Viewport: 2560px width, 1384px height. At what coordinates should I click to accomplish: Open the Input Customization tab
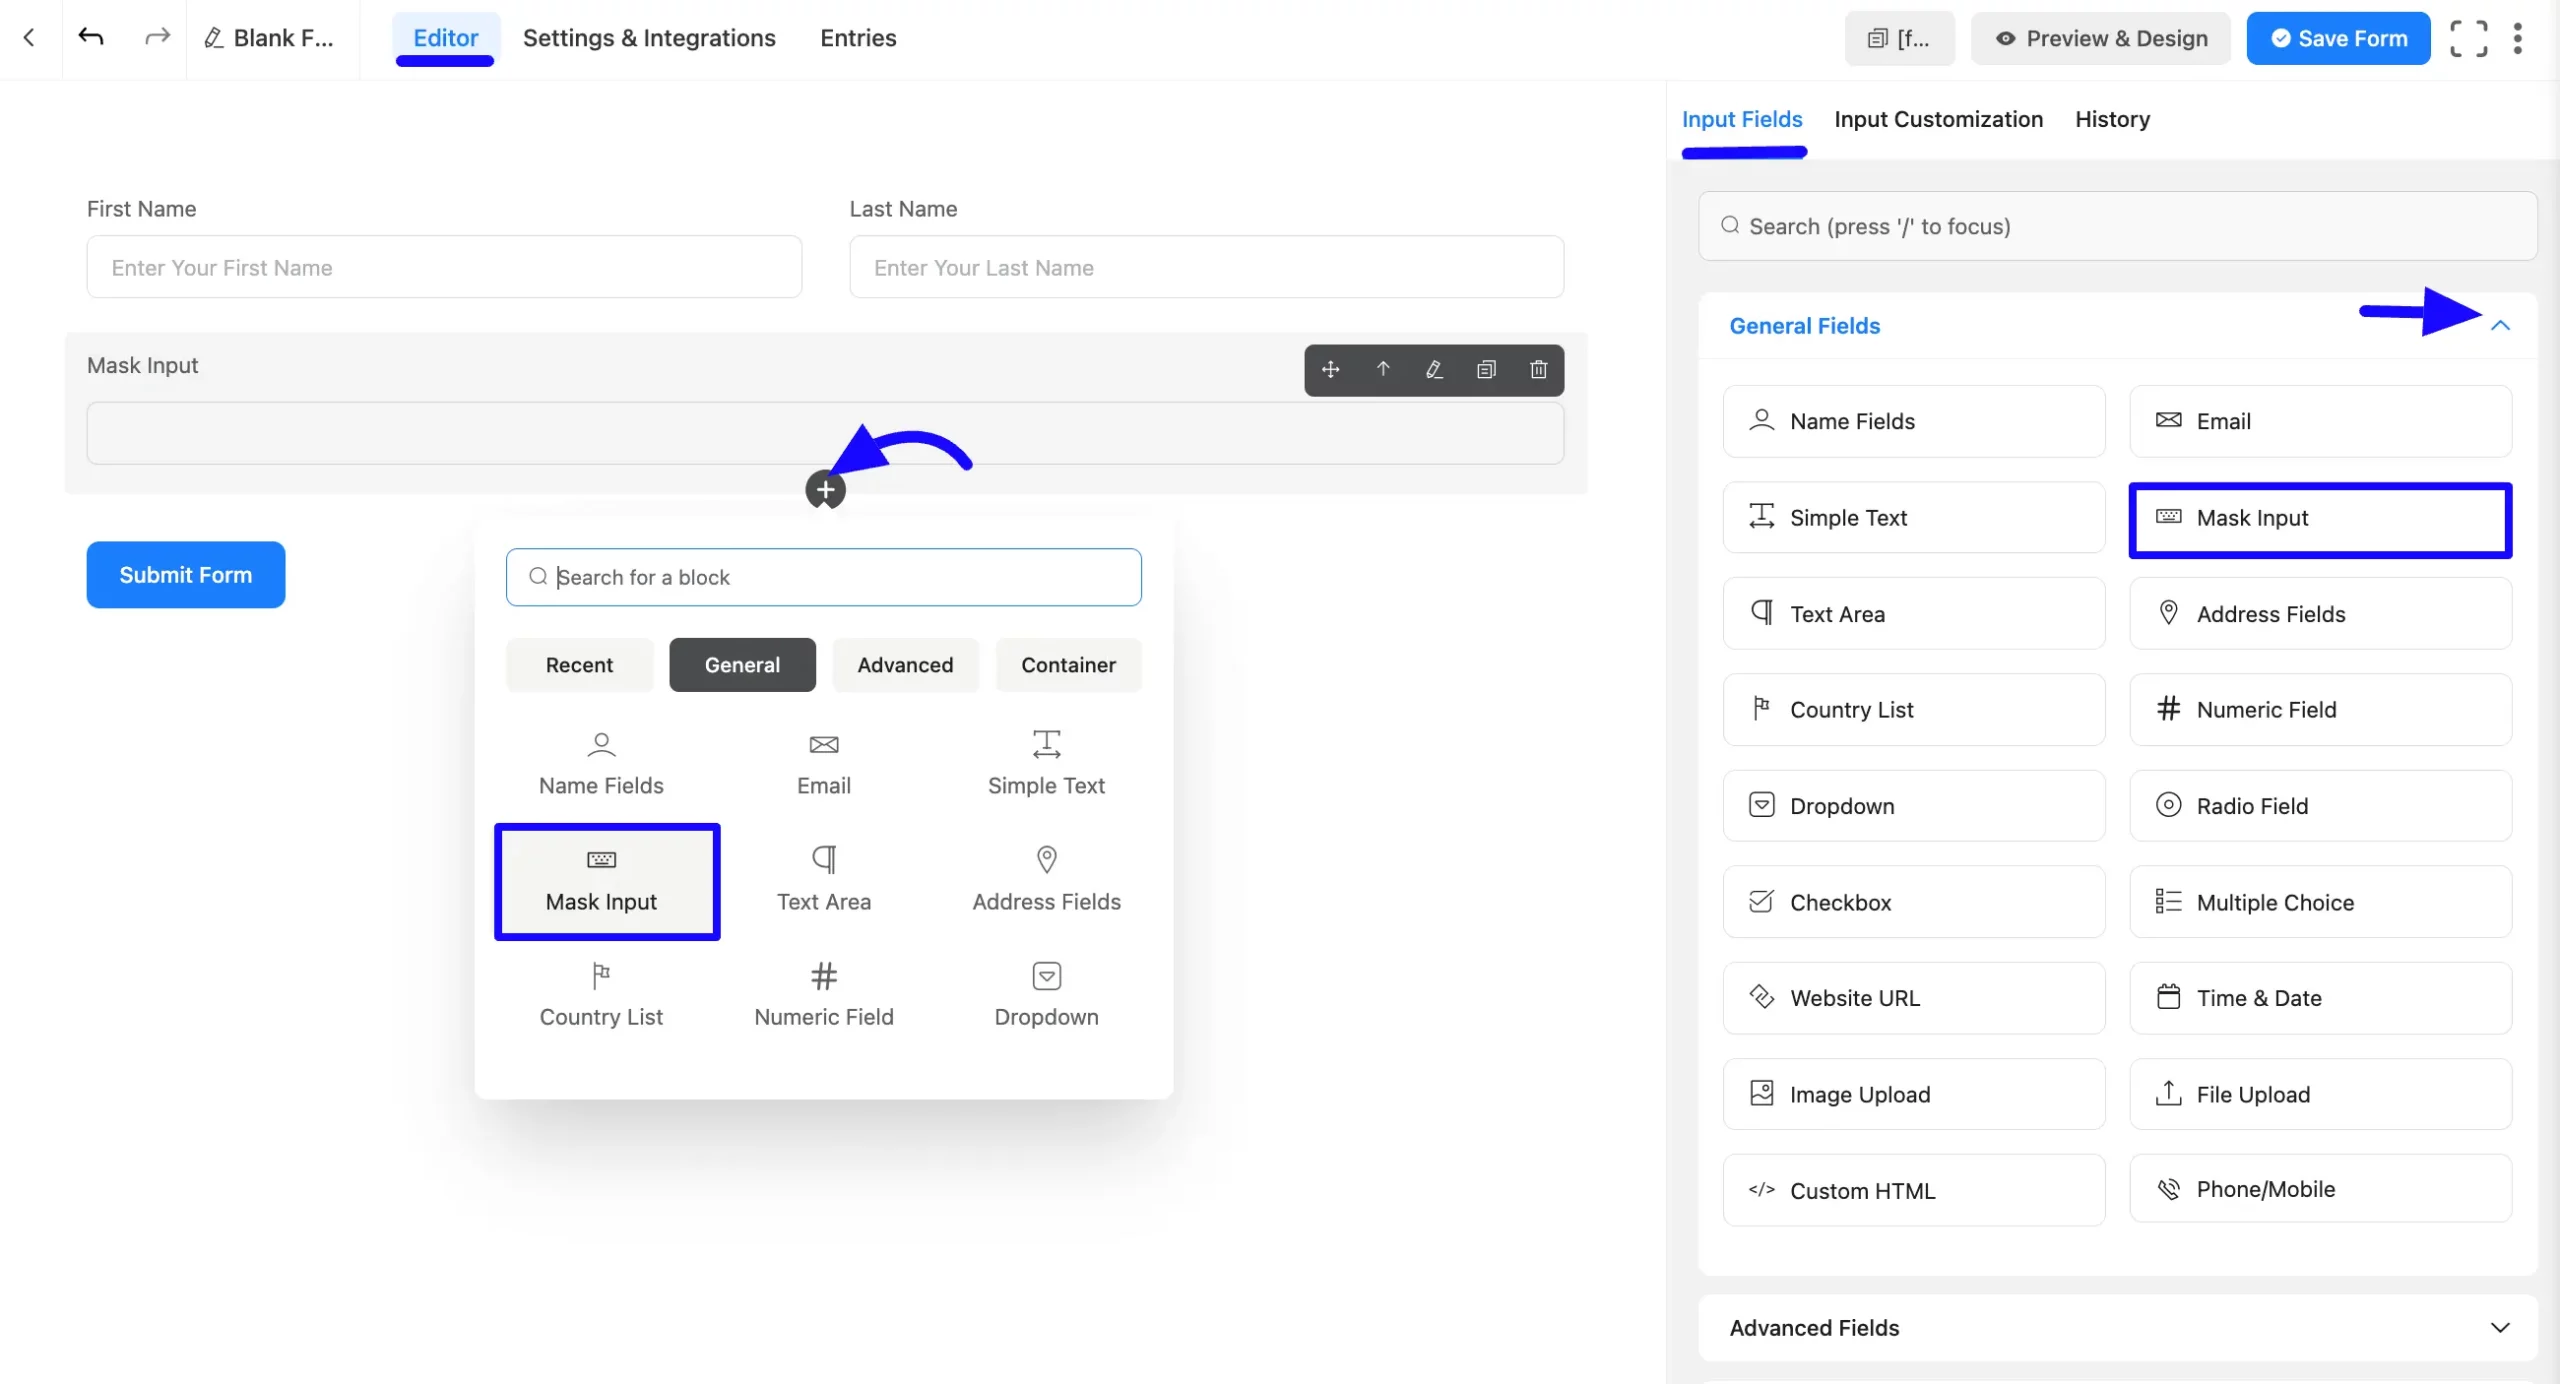point(1938,120)
